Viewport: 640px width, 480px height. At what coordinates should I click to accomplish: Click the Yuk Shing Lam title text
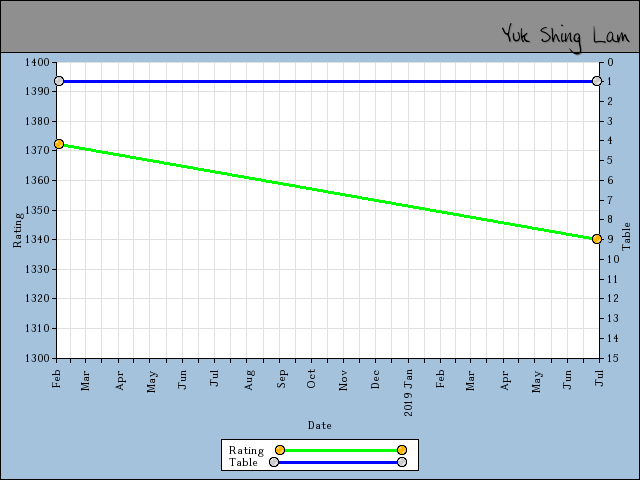(x=566, y=37)
